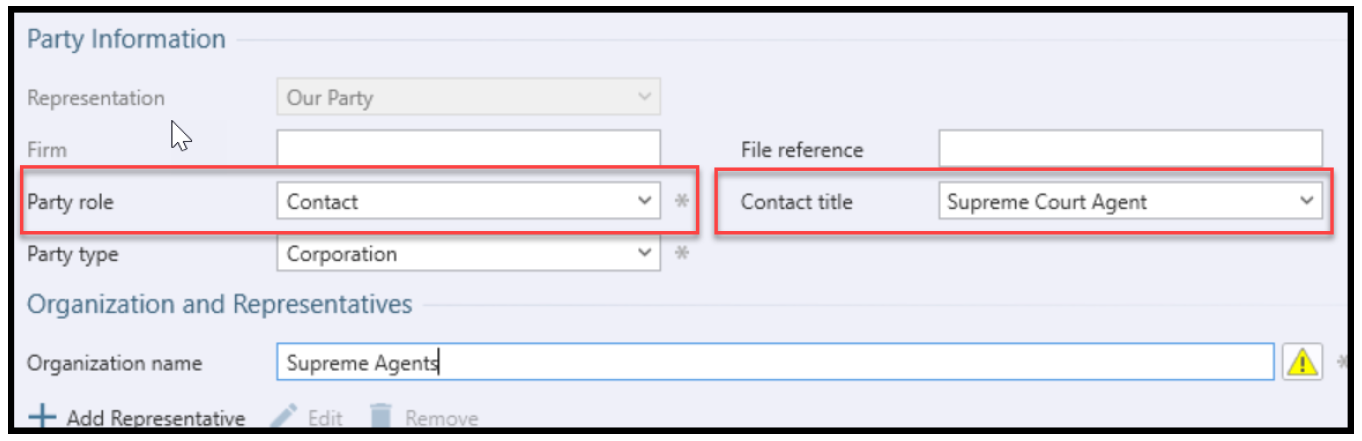Click the Edit button label

tap(326, 419)
